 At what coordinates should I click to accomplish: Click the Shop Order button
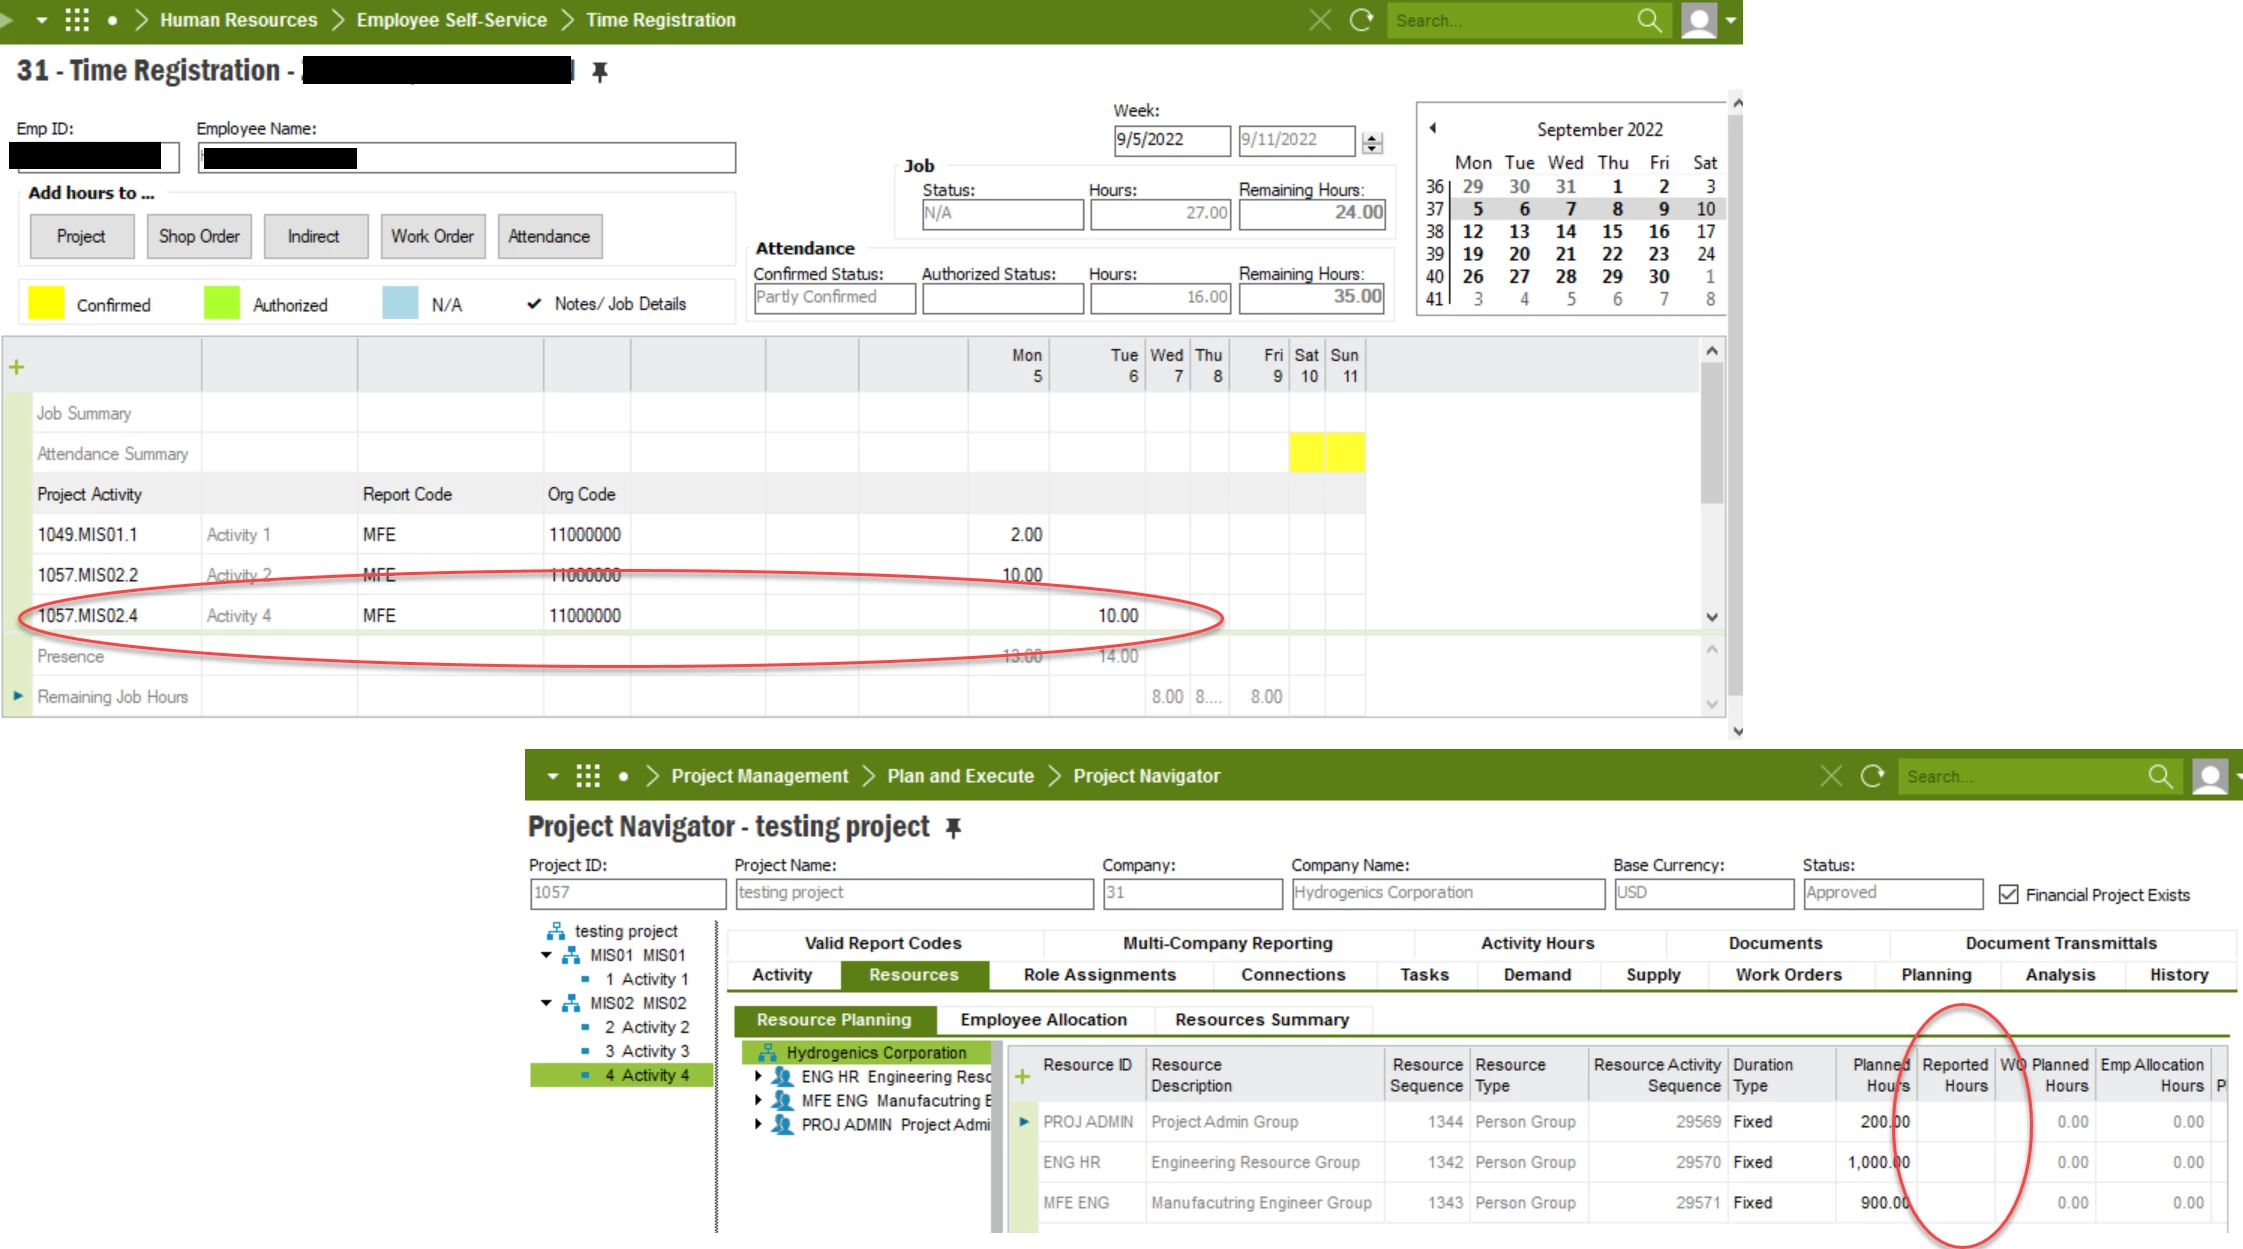tap(199, 237)
